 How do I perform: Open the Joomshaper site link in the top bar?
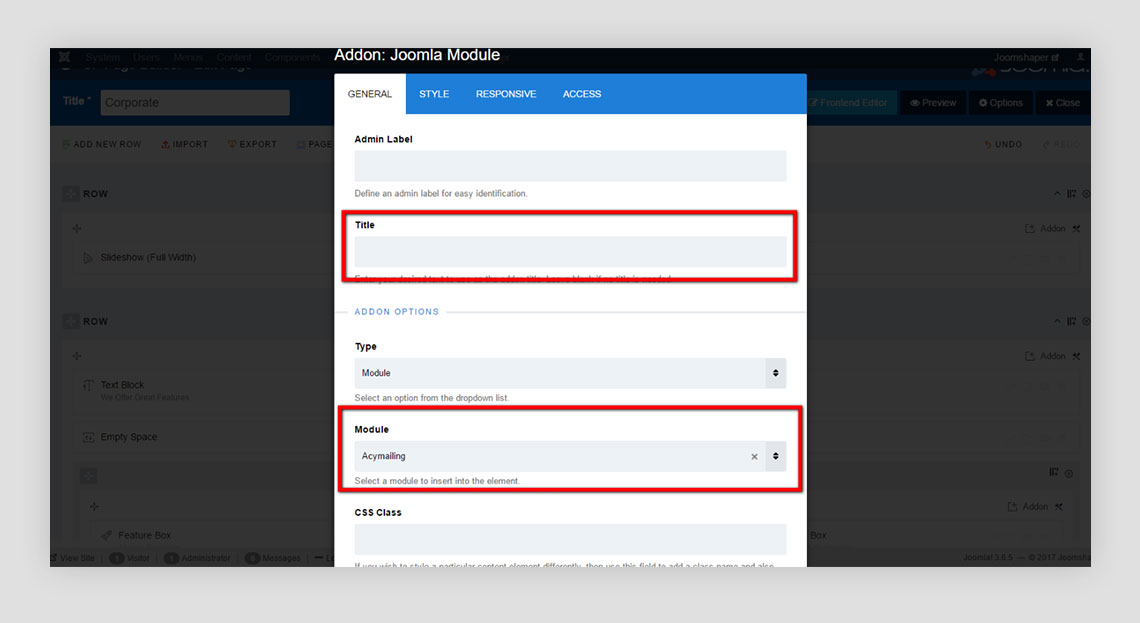[x=1027, y=57]
